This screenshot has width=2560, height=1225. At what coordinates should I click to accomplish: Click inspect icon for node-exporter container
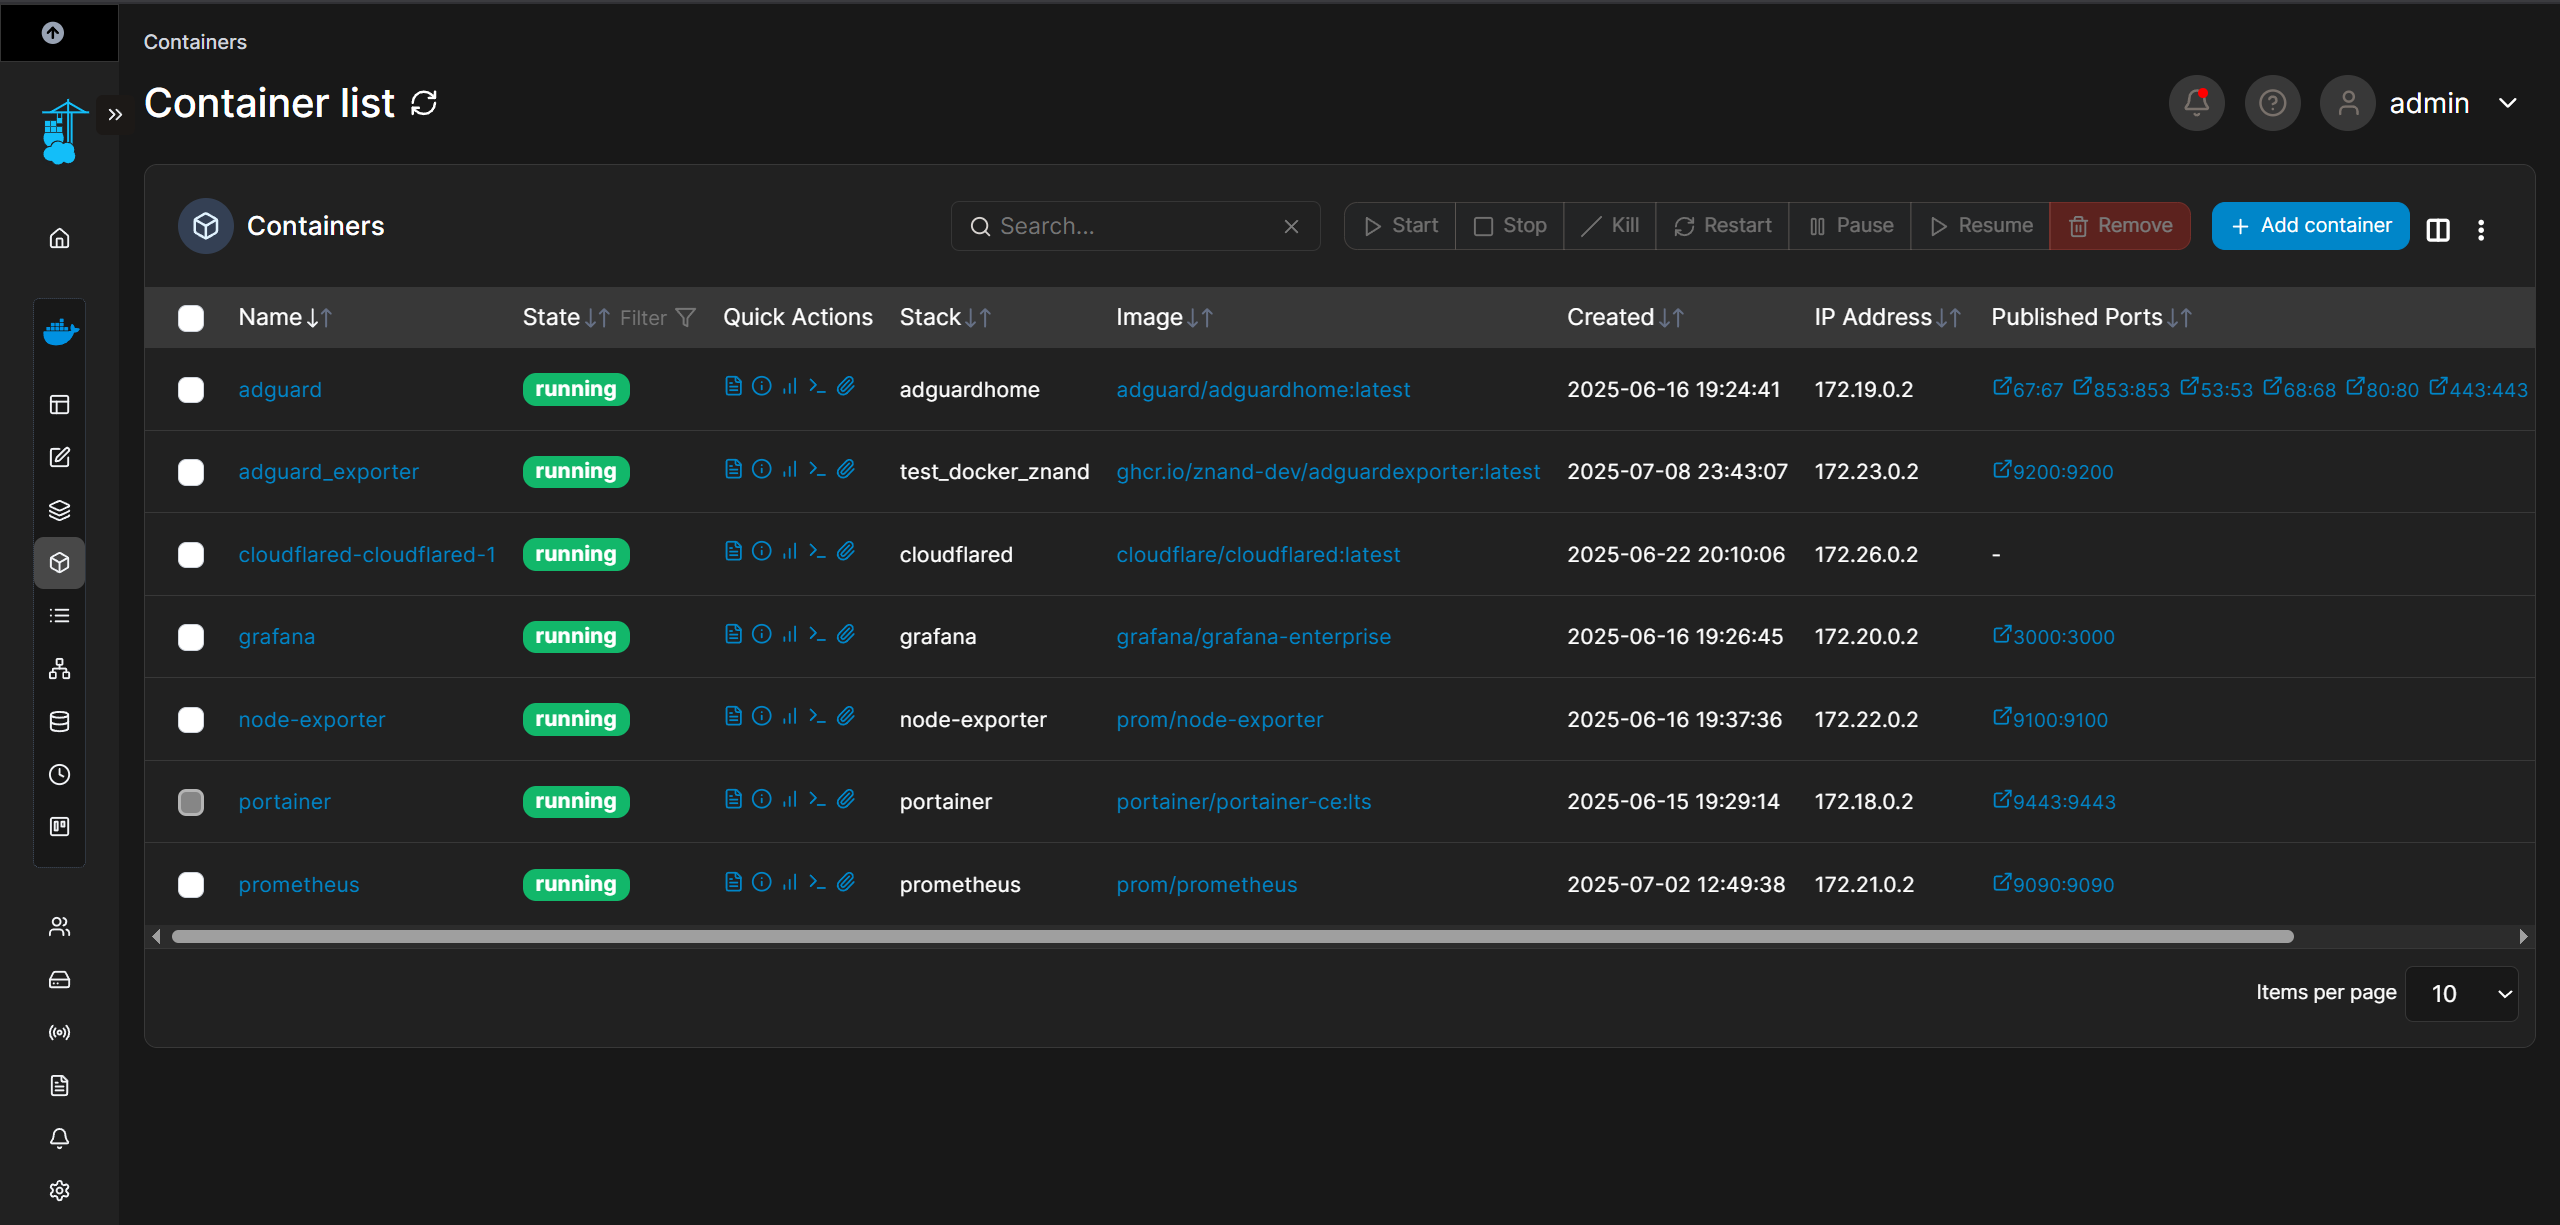click(x=762, y=717)
